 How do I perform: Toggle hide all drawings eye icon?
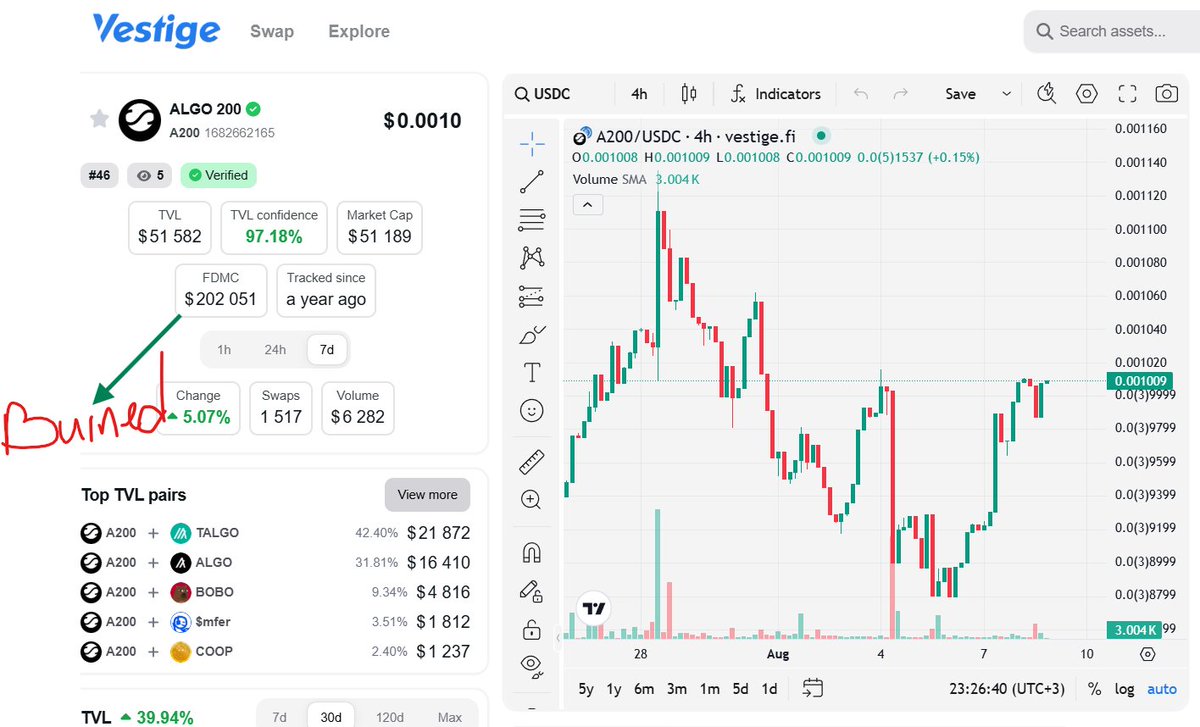pyautogui.click(x=532, y=665)
